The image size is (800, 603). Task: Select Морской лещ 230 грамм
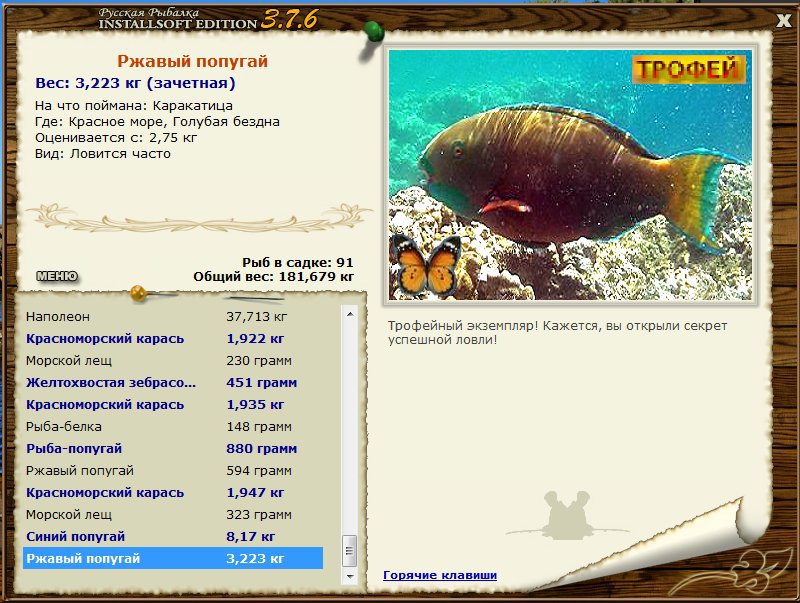point(173,361)
